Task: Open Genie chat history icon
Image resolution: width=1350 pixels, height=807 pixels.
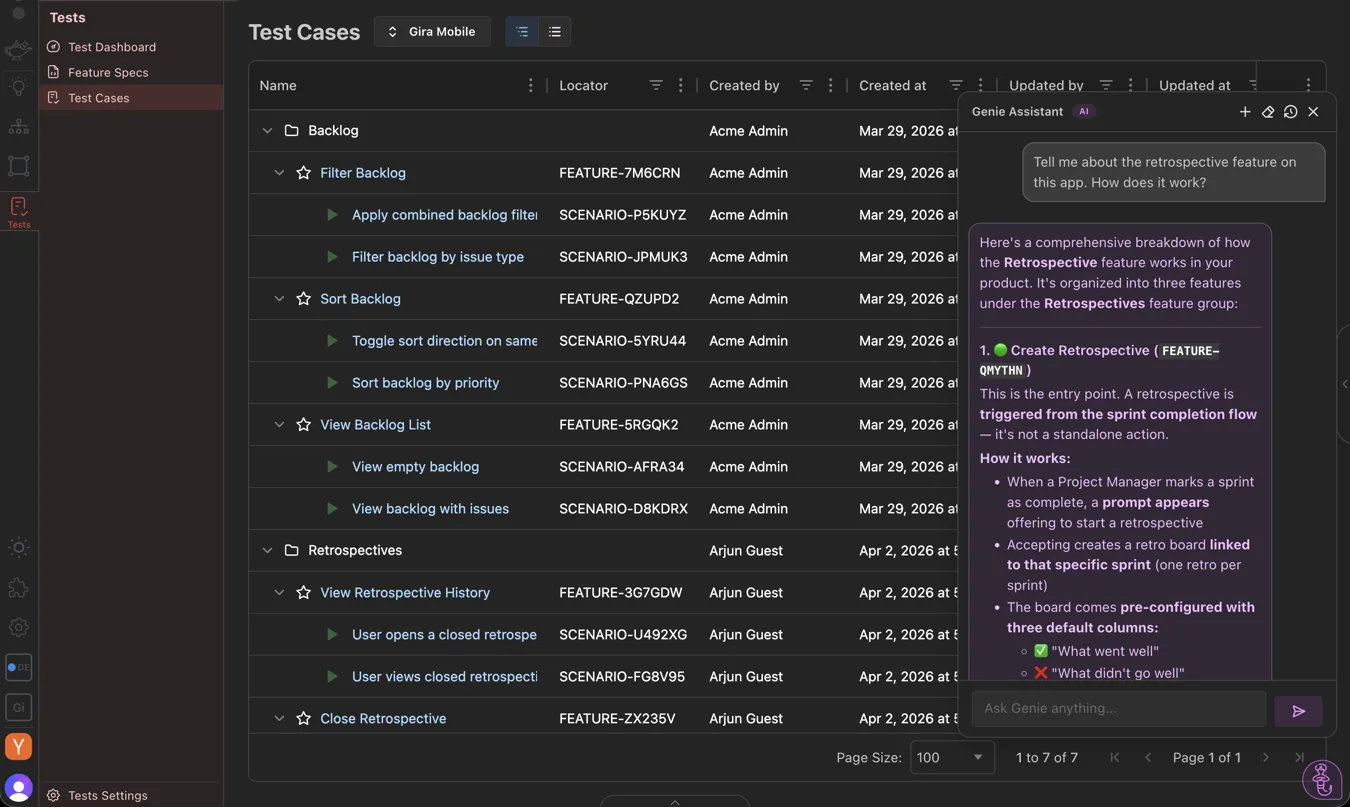Action: tap(1290, 112)
